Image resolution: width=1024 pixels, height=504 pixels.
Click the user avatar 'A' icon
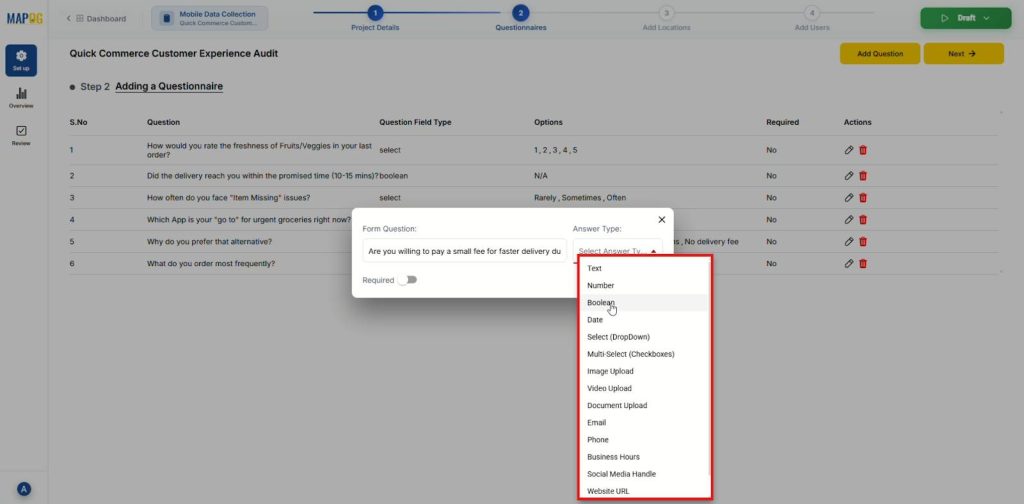(24, 488)
